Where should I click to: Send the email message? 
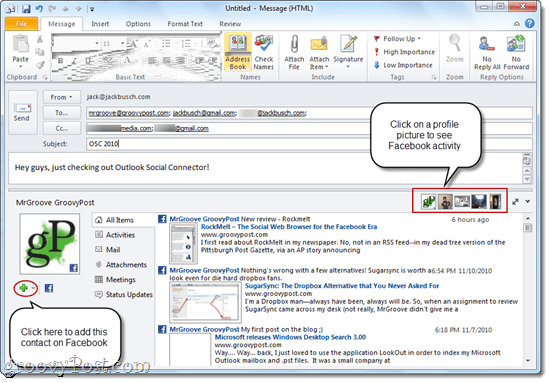coord(22,113)
